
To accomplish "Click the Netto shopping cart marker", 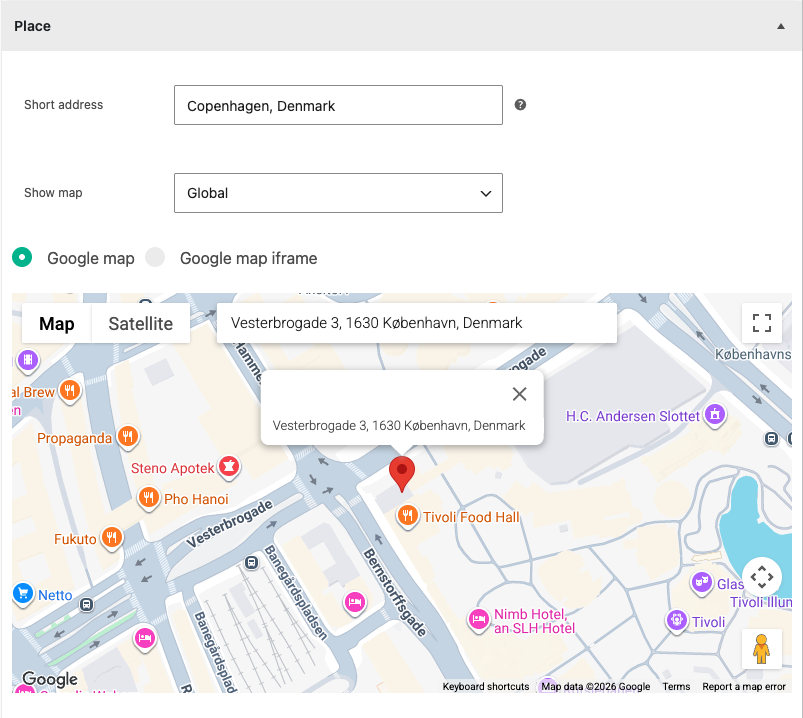I will coord(23,594).
